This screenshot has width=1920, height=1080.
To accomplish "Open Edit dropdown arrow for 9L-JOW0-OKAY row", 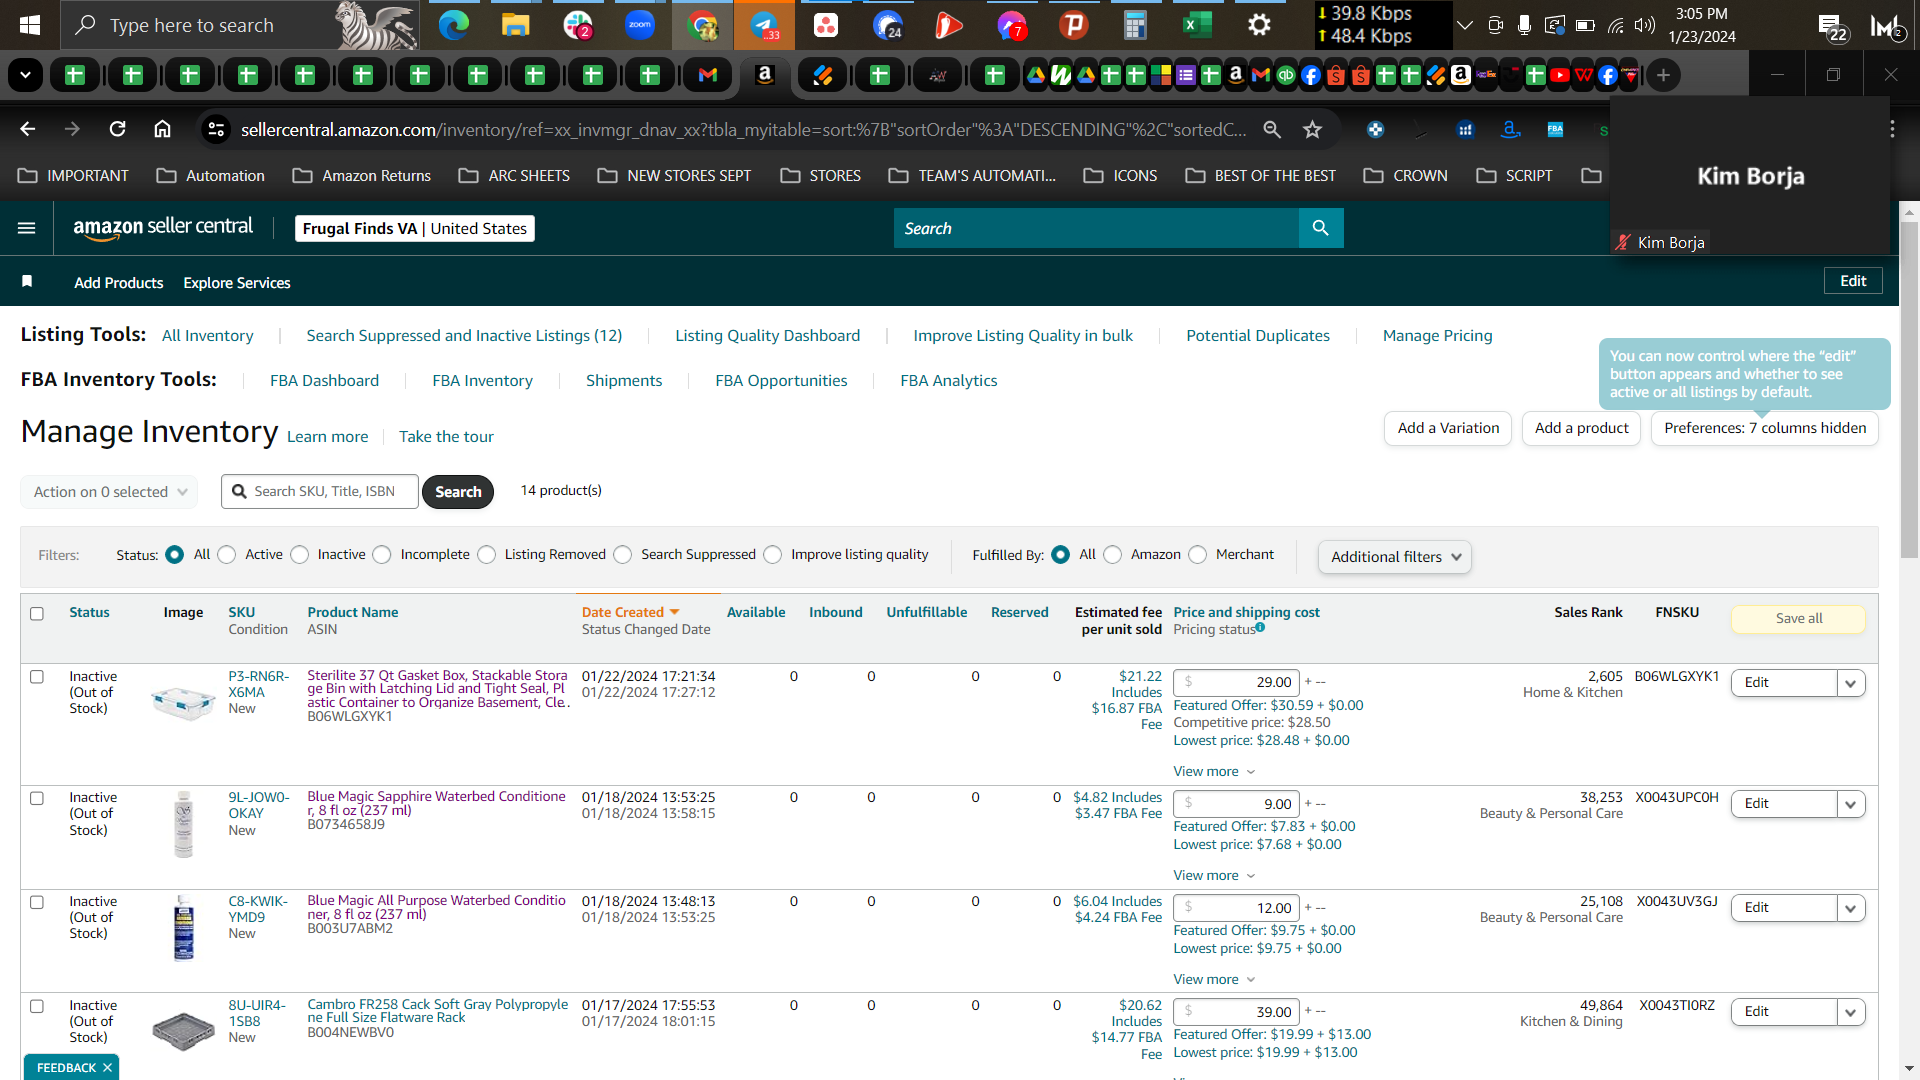I will 1851,804.
